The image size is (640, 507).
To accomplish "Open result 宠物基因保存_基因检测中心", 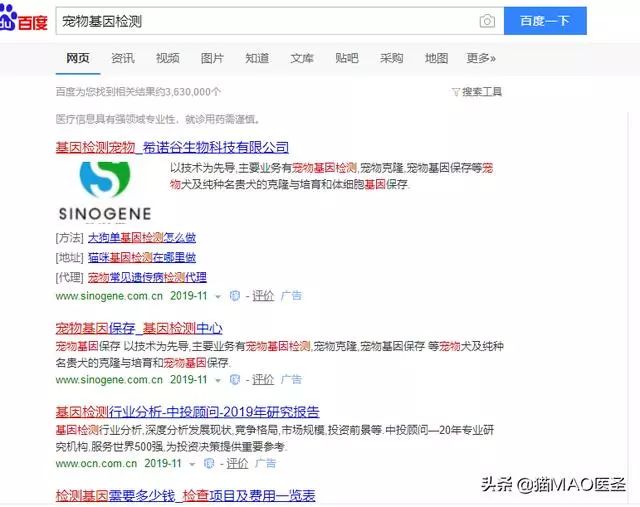I will click(139, 328).
